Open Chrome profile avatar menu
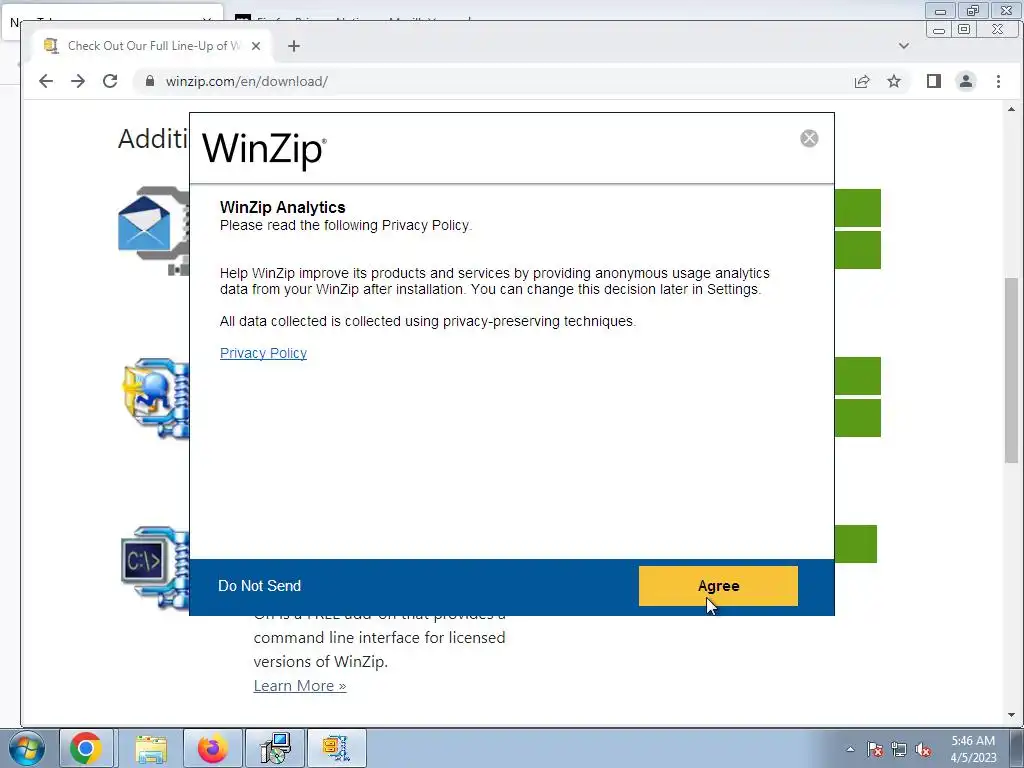Screen dimensions: 1024x768 (965, 81)
